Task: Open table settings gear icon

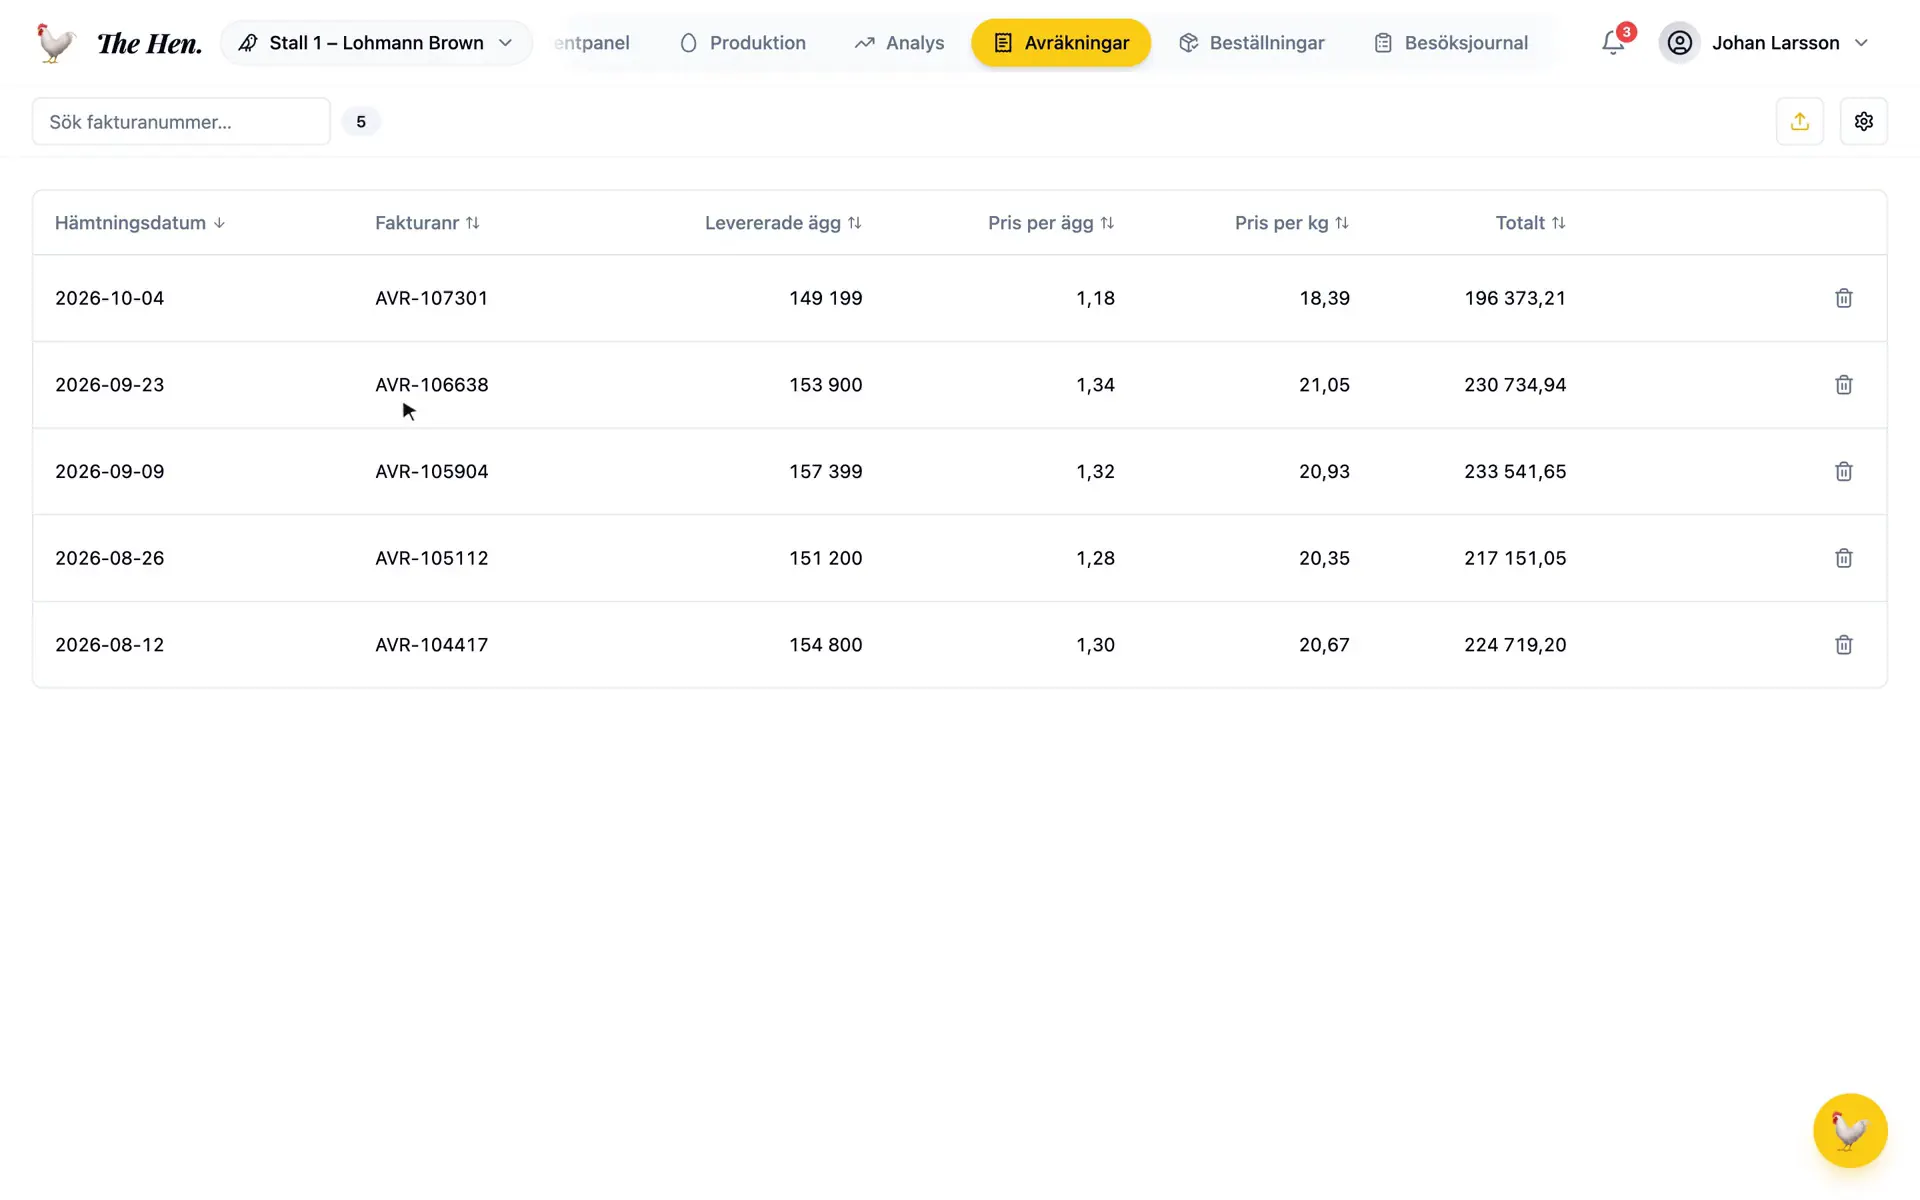Action: (x=1863, y=121)
